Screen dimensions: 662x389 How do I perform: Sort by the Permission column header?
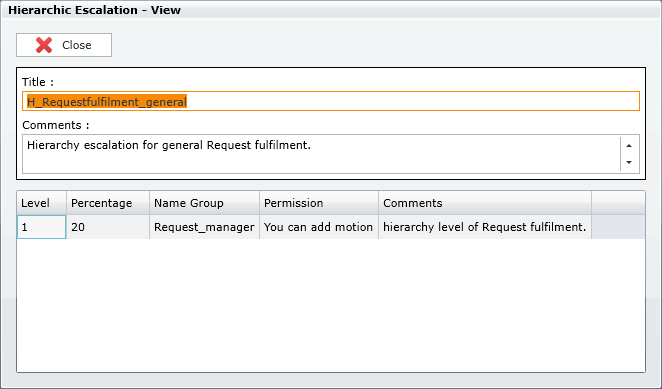(319, 203)
